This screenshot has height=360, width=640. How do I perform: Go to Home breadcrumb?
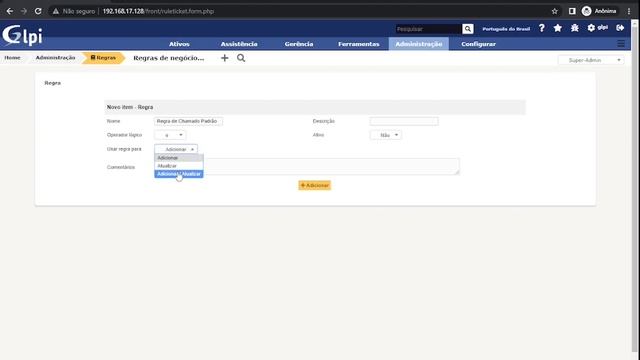tap(12, 58)
